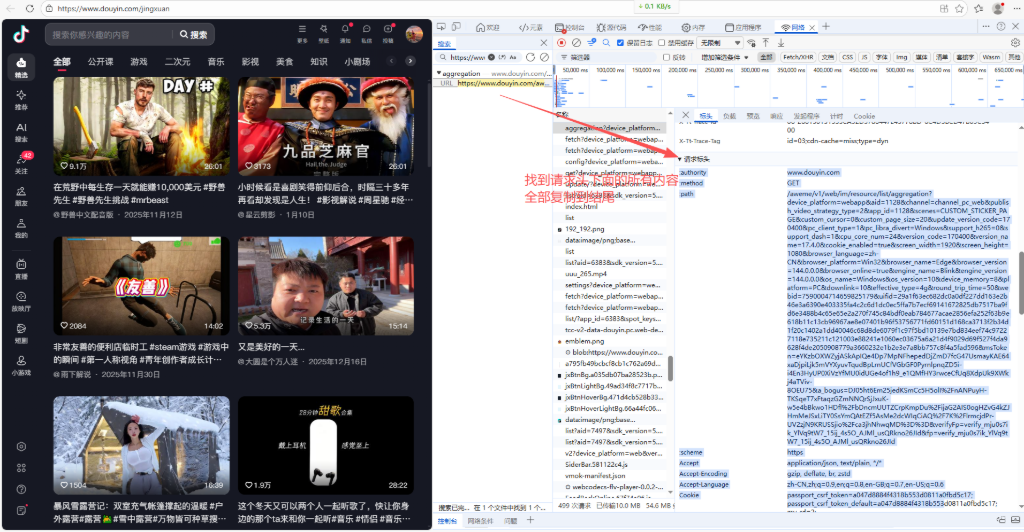Switch to the 元素 DevTools tab
The height and width of the screenshot is (532, 1024).
point(531,27)
